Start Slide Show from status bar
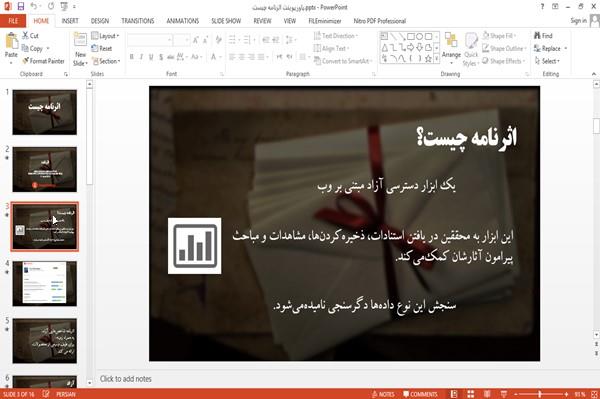 coord(504,394)
